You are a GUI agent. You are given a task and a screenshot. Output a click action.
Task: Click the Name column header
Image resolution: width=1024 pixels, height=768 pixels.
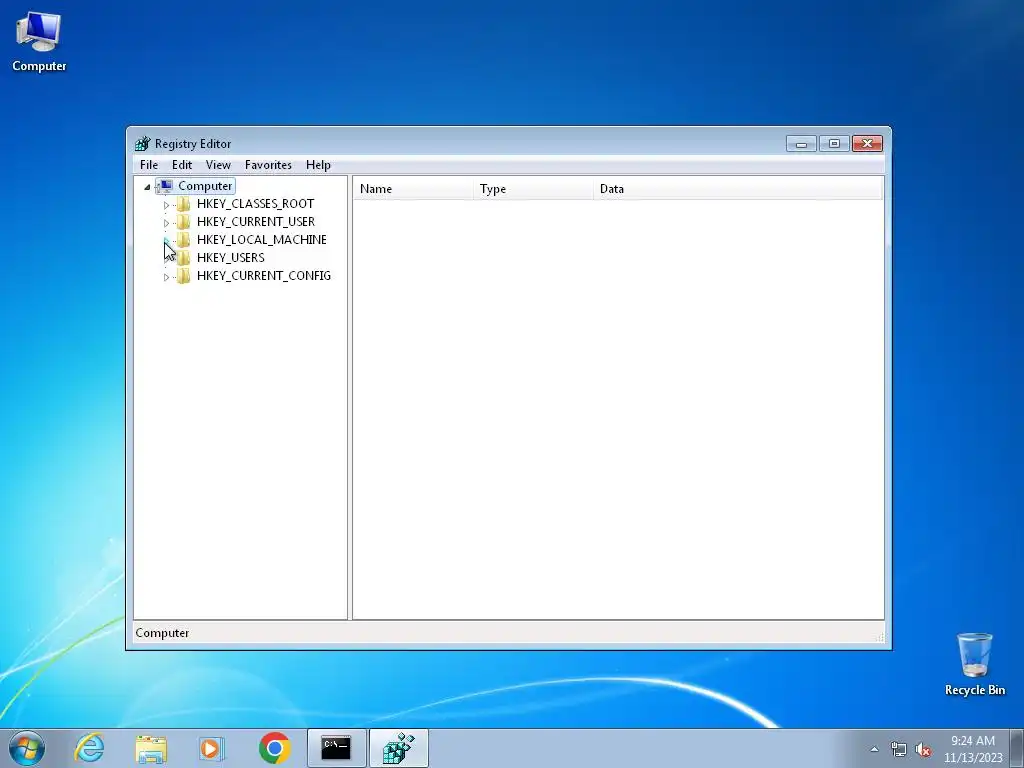point(413,189)
